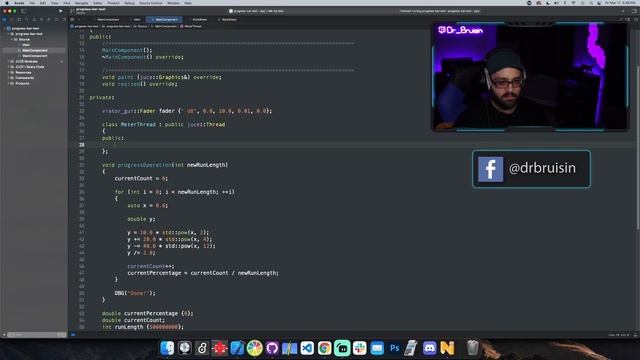Open the Mail icon in the Dock
The width and height of the screenshot is (640, 360).
point(377,348)
